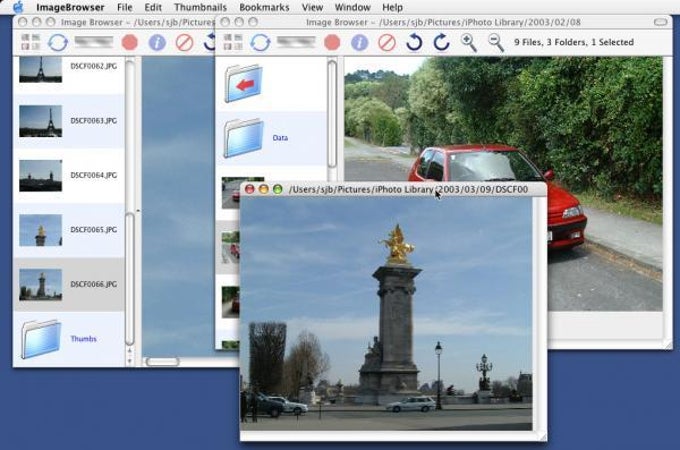Click the DSCF0066.JPG file name
680x450 pixels.
[x=93, y=284]
